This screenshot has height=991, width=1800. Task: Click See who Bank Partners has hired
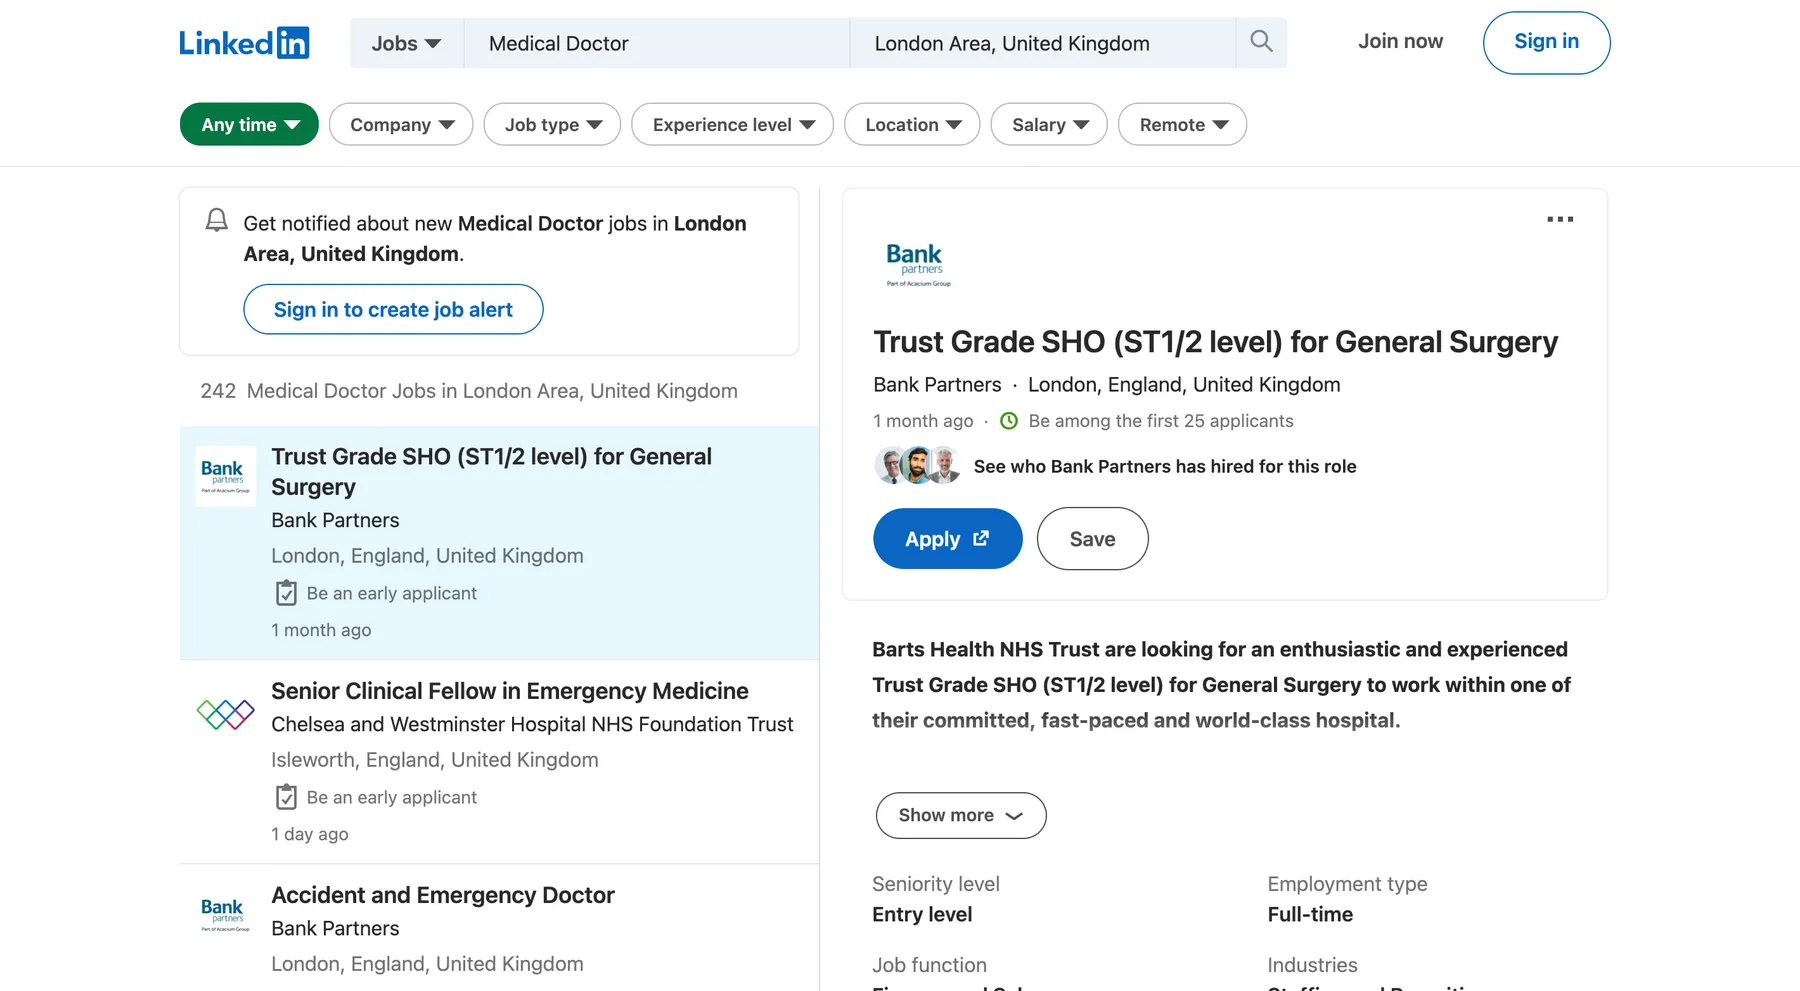click(1165, 466)
